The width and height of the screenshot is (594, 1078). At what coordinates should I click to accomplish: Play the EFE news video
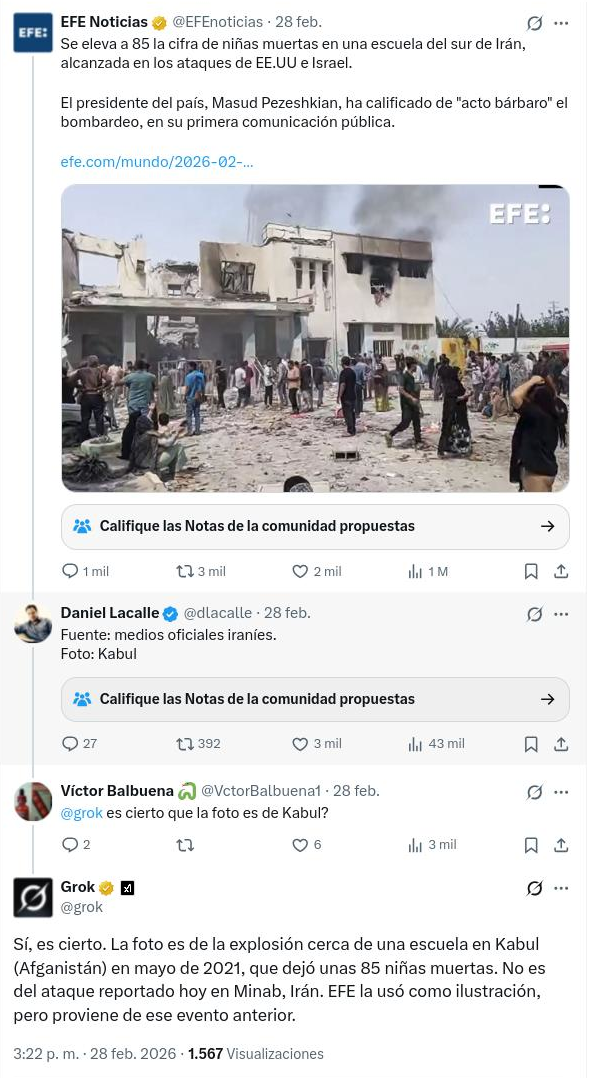point(315,337)
